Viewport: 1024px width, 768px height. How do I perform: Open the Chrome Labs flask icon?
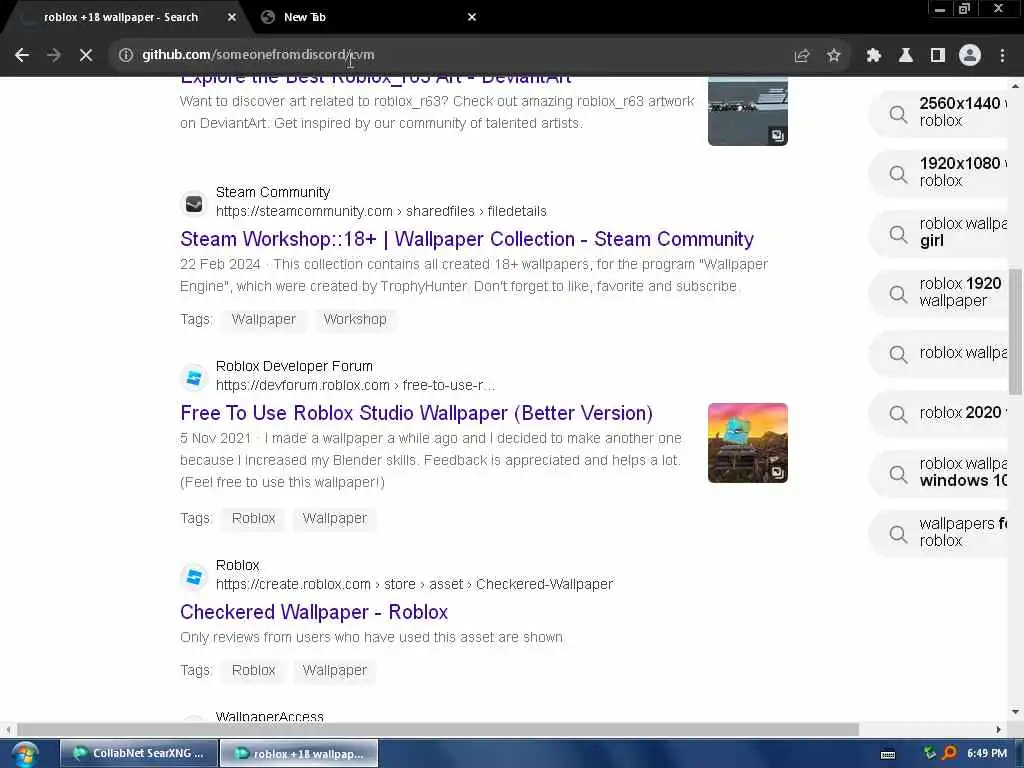click(x=906, y=56)
